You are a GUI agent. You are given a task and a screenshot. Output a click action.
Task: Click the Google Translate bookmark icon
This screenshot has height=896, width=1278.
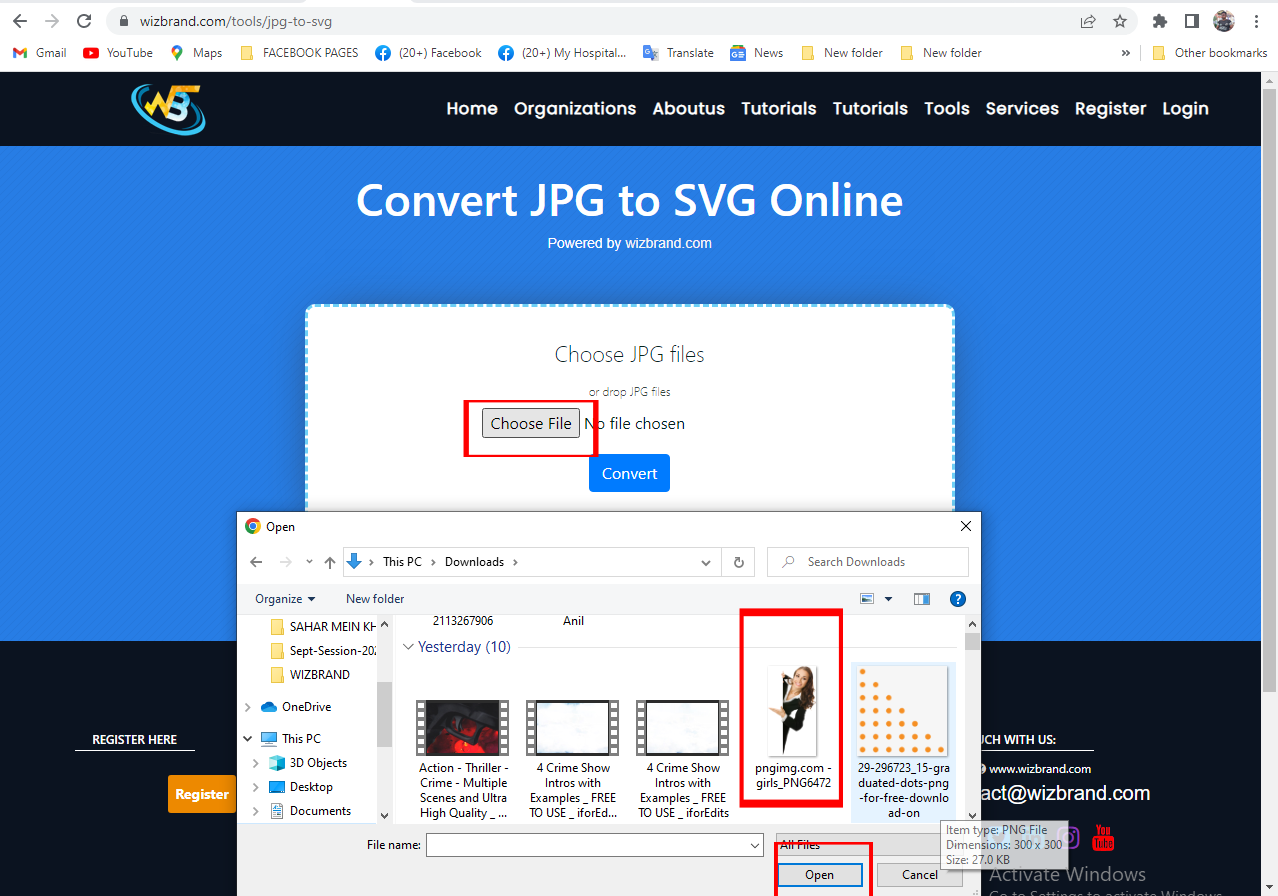click(x=651, y=52)
